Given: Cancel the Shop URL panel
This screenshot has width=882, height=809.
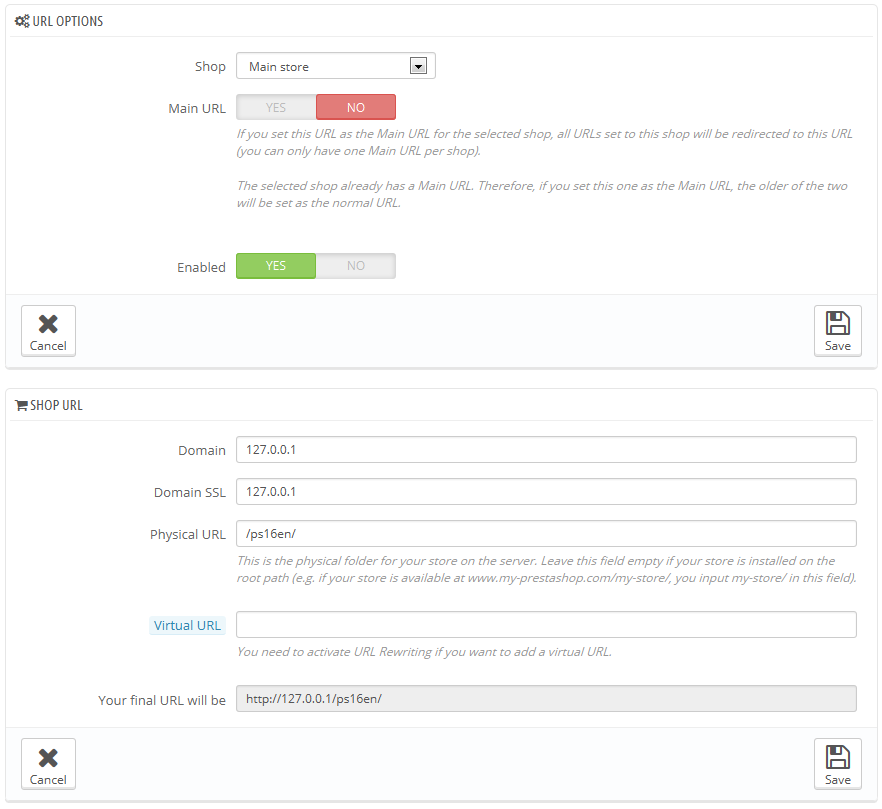Looking at the screenshot, I should [48, 764].
